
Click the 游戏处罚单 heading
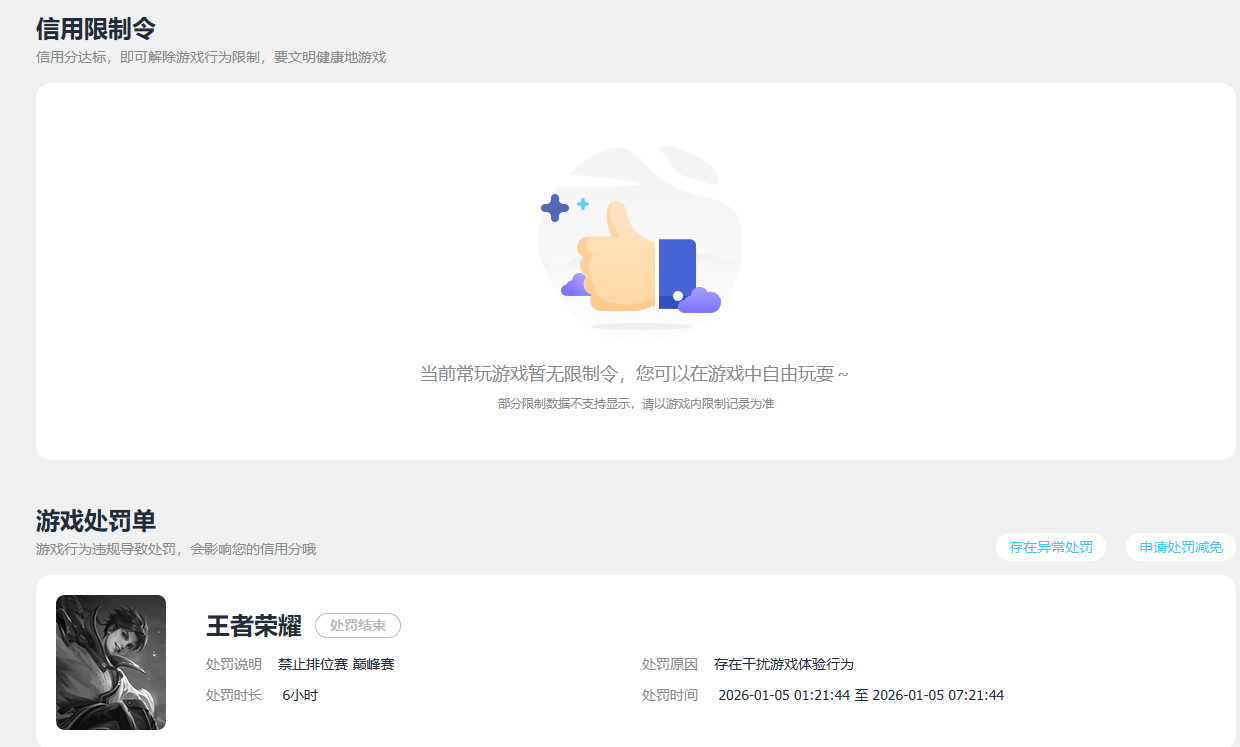coord(96,520)
